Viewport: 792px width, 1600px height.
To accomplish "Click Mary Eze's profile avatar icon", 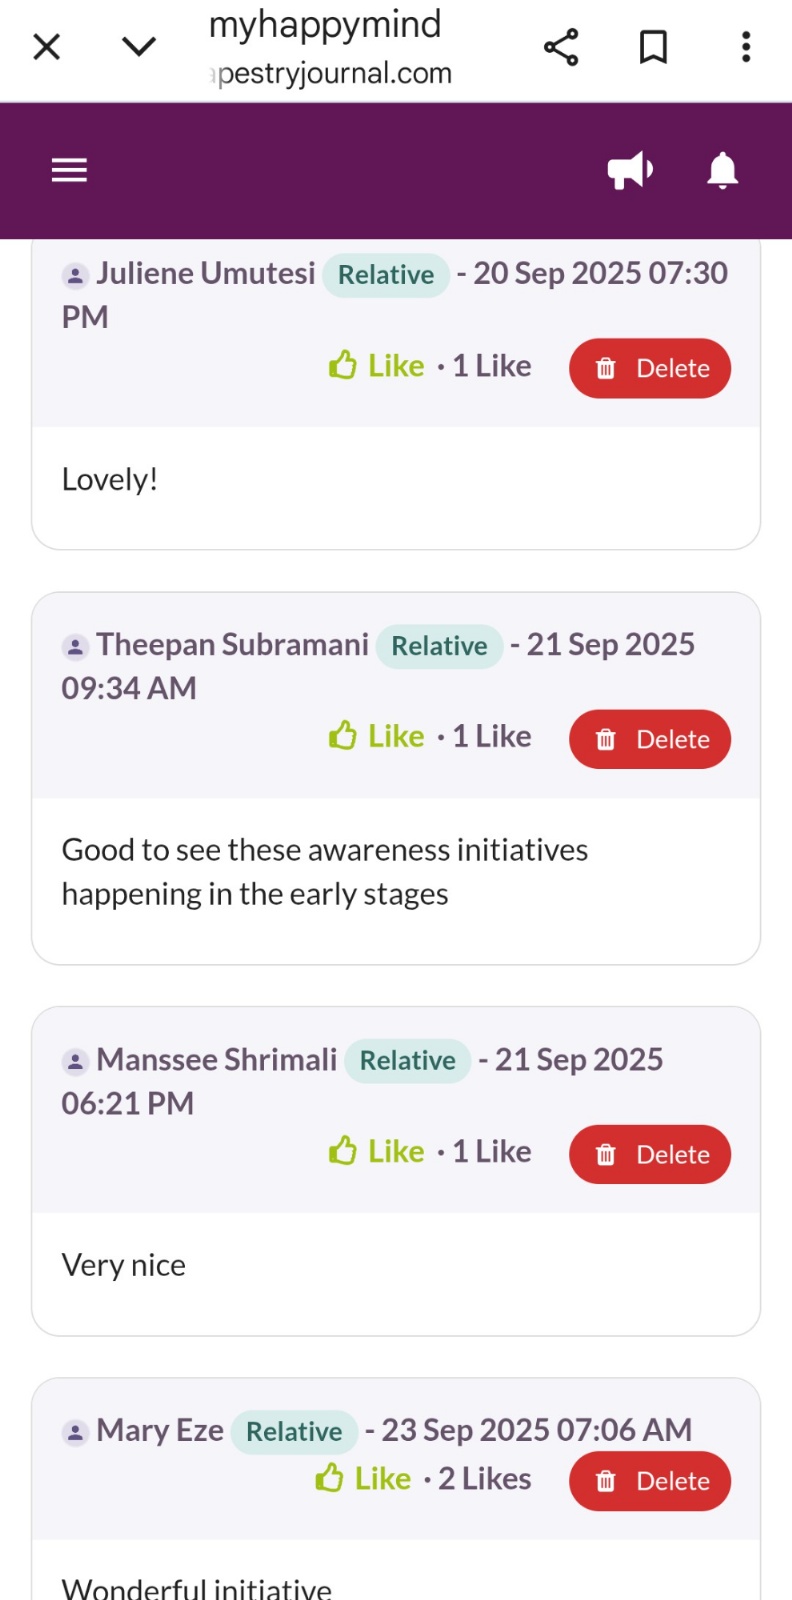I will pyautogui.click(x=75, y=1432).
